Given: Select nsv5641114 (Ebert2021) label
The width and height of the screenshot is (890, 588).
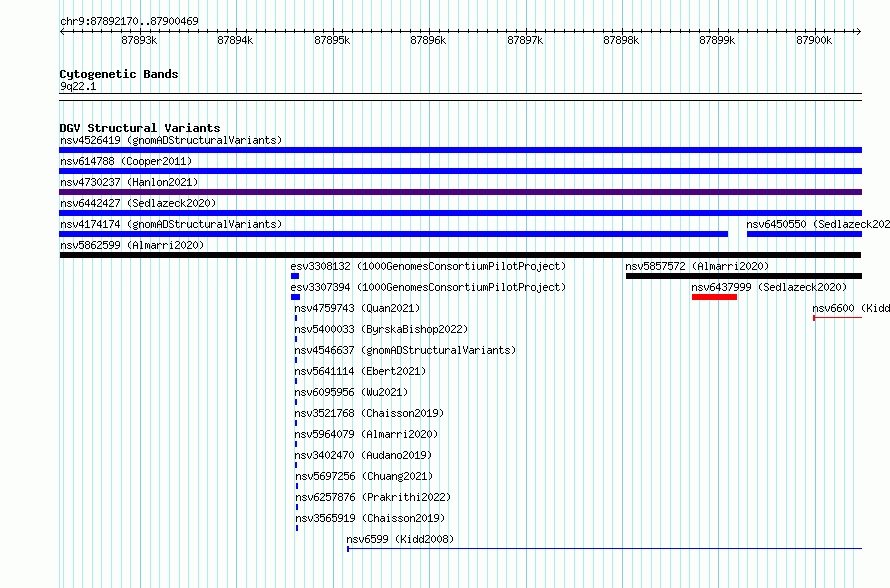Looking at the screenshot, I should click(360, 371).
